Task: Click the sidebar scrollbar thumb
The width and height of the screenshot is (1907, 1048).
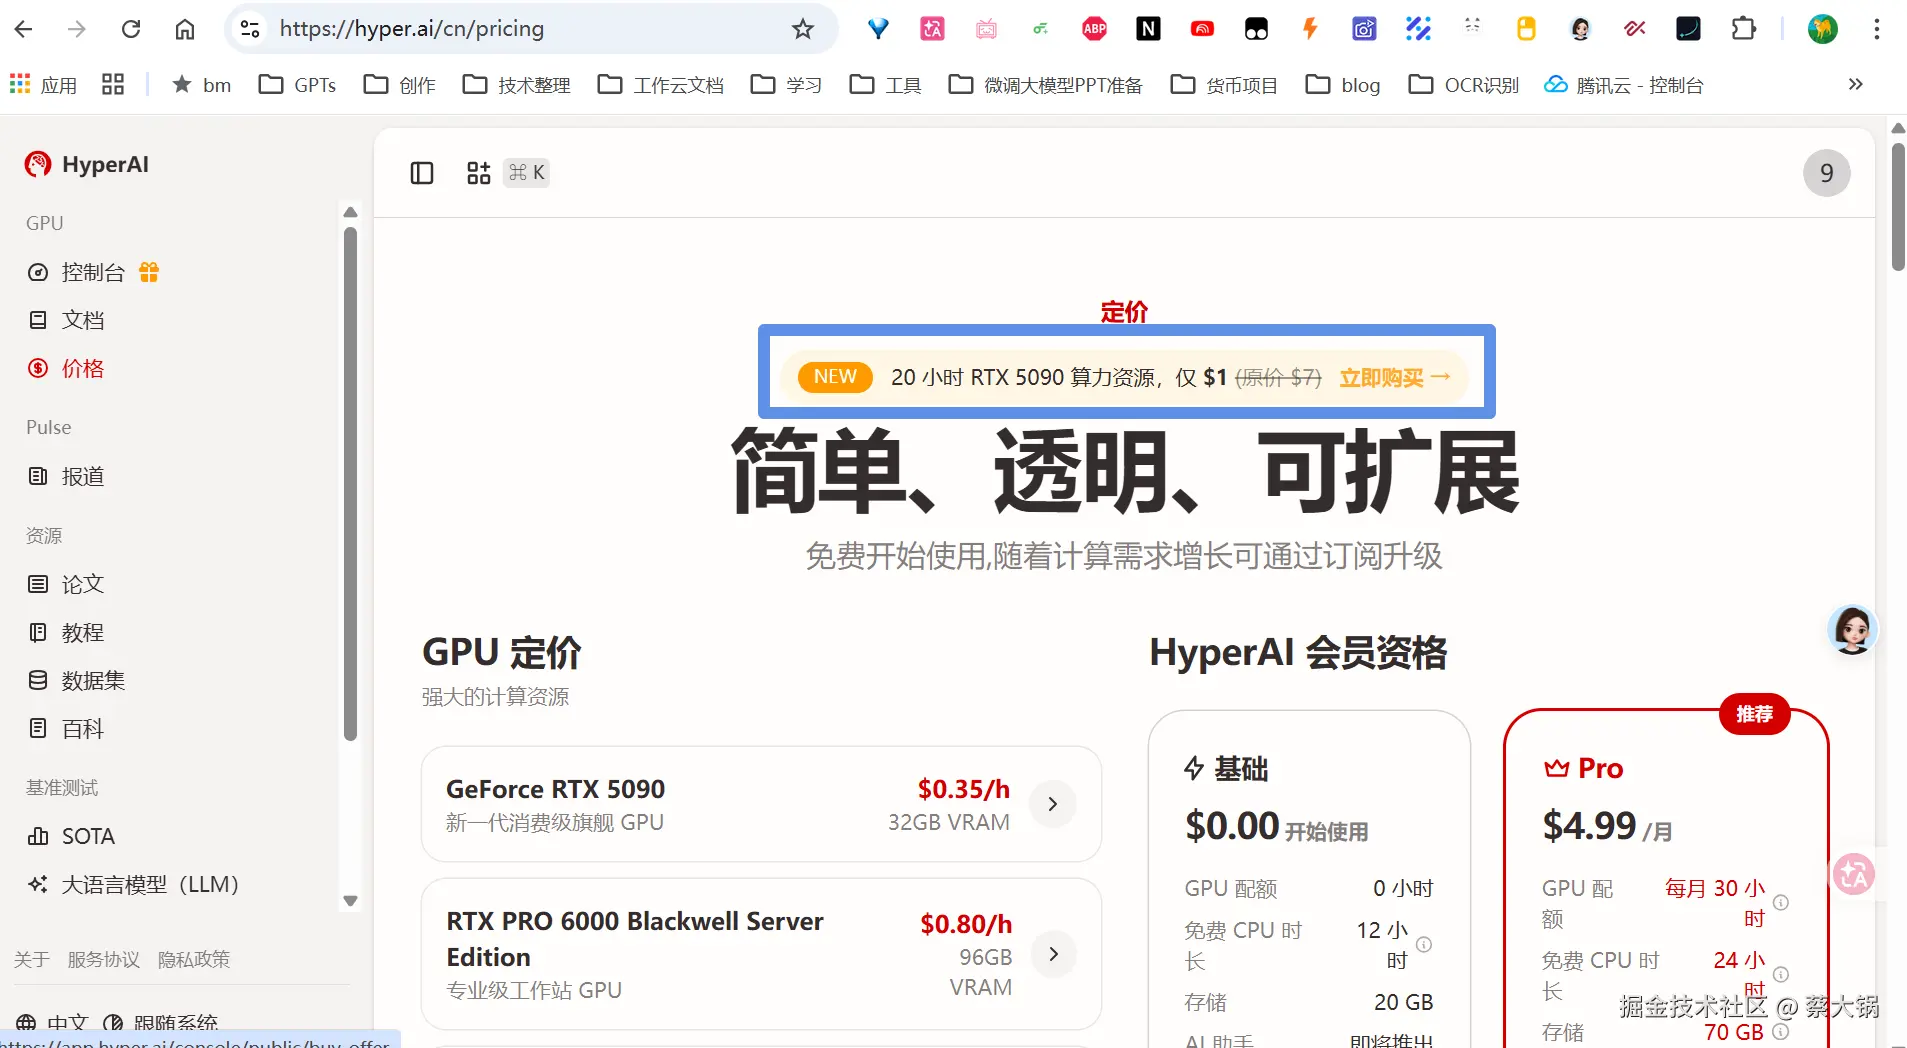Action: 350,483
